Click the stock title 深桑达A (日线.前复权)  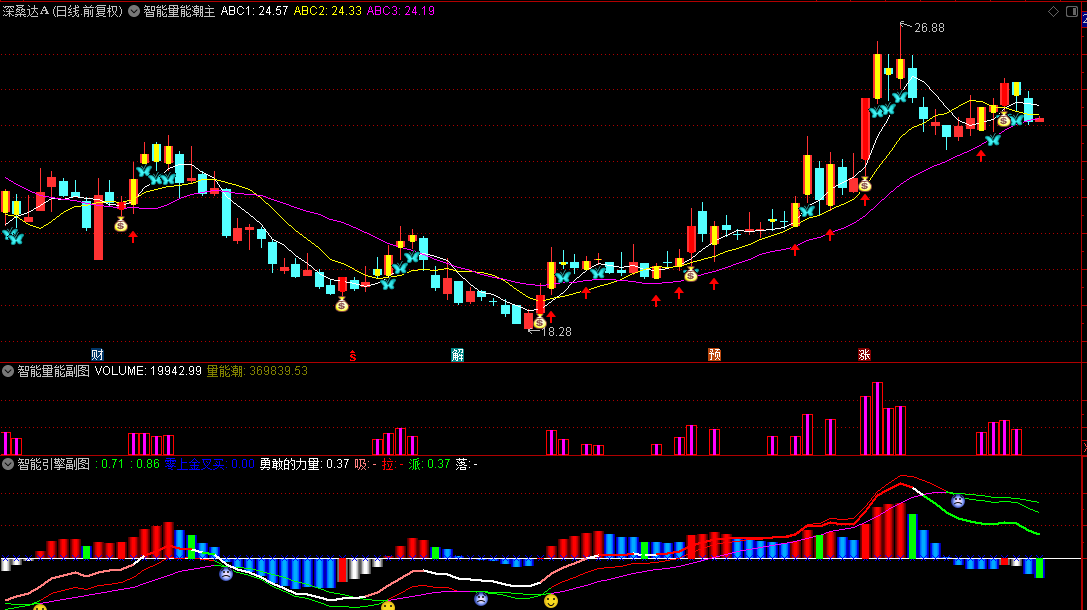point(62,11)
